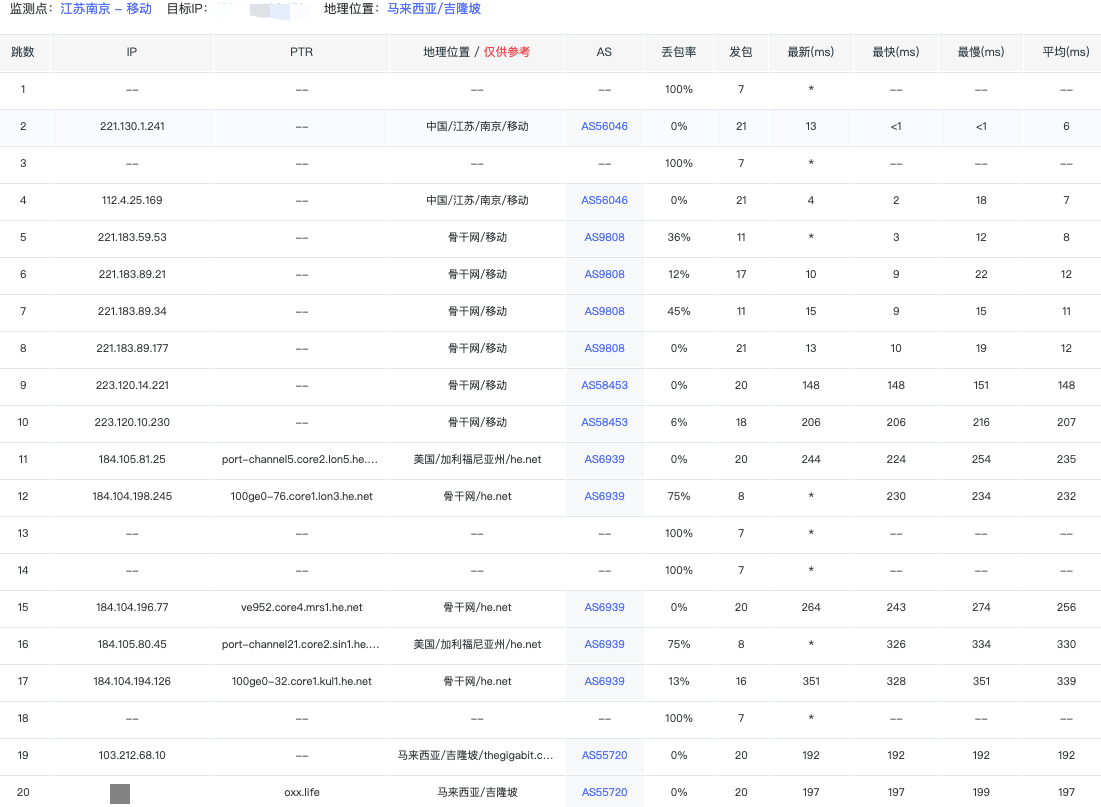Click the 最慢(ms) column header
Viewport: 1101px width, 807px height.
tap(981, 52)
